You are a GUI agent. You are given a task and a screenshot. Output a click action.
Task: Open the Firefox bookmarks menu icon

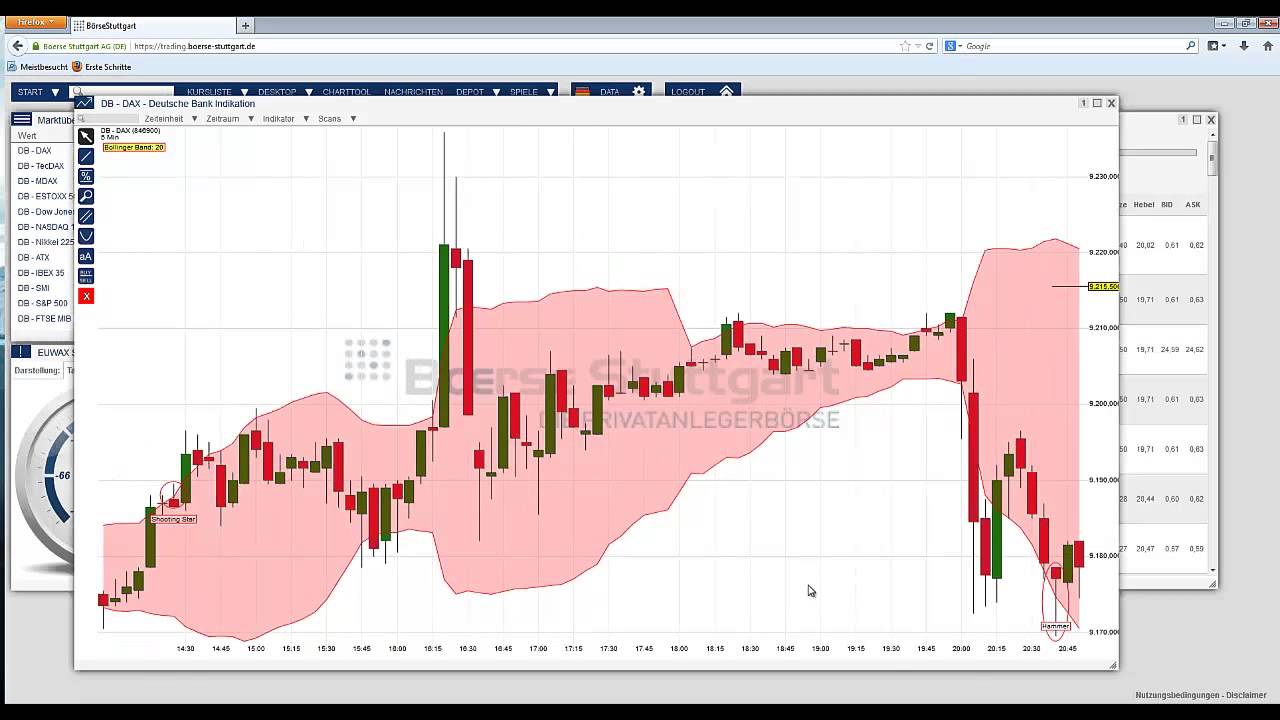pyautogui.click(x=1216, y=46)
